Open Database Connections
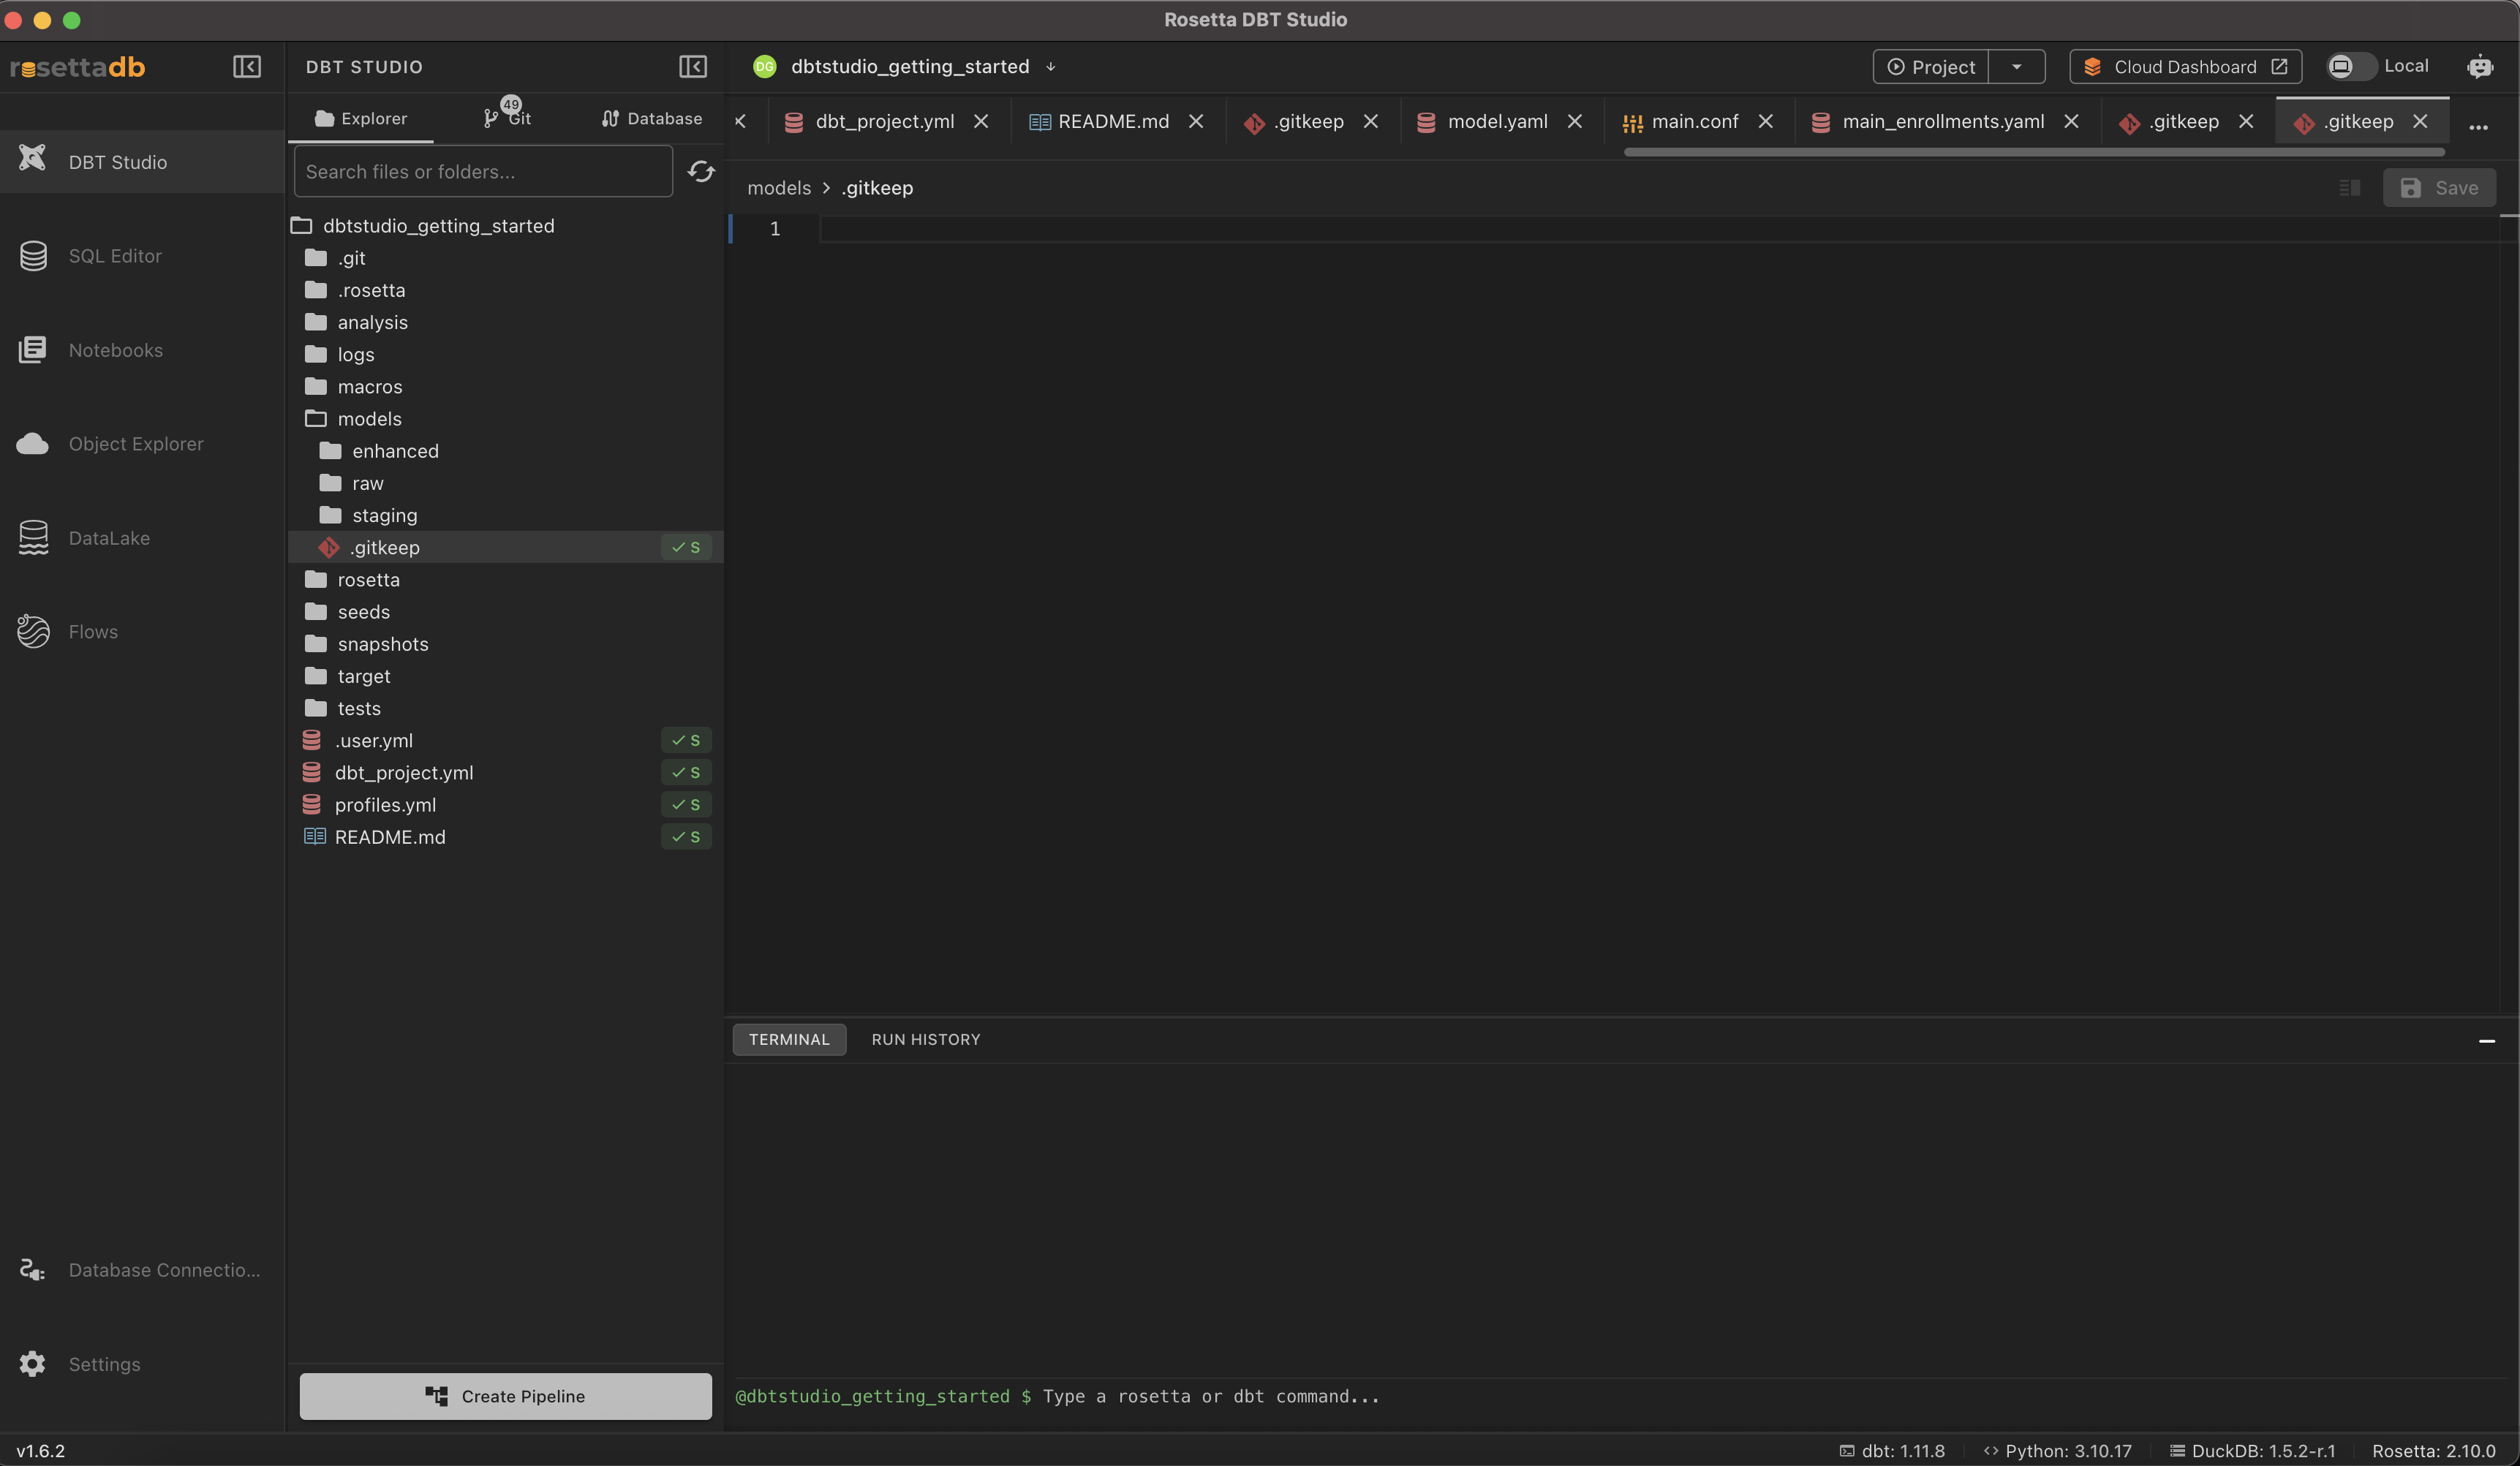 [142, 1270]
